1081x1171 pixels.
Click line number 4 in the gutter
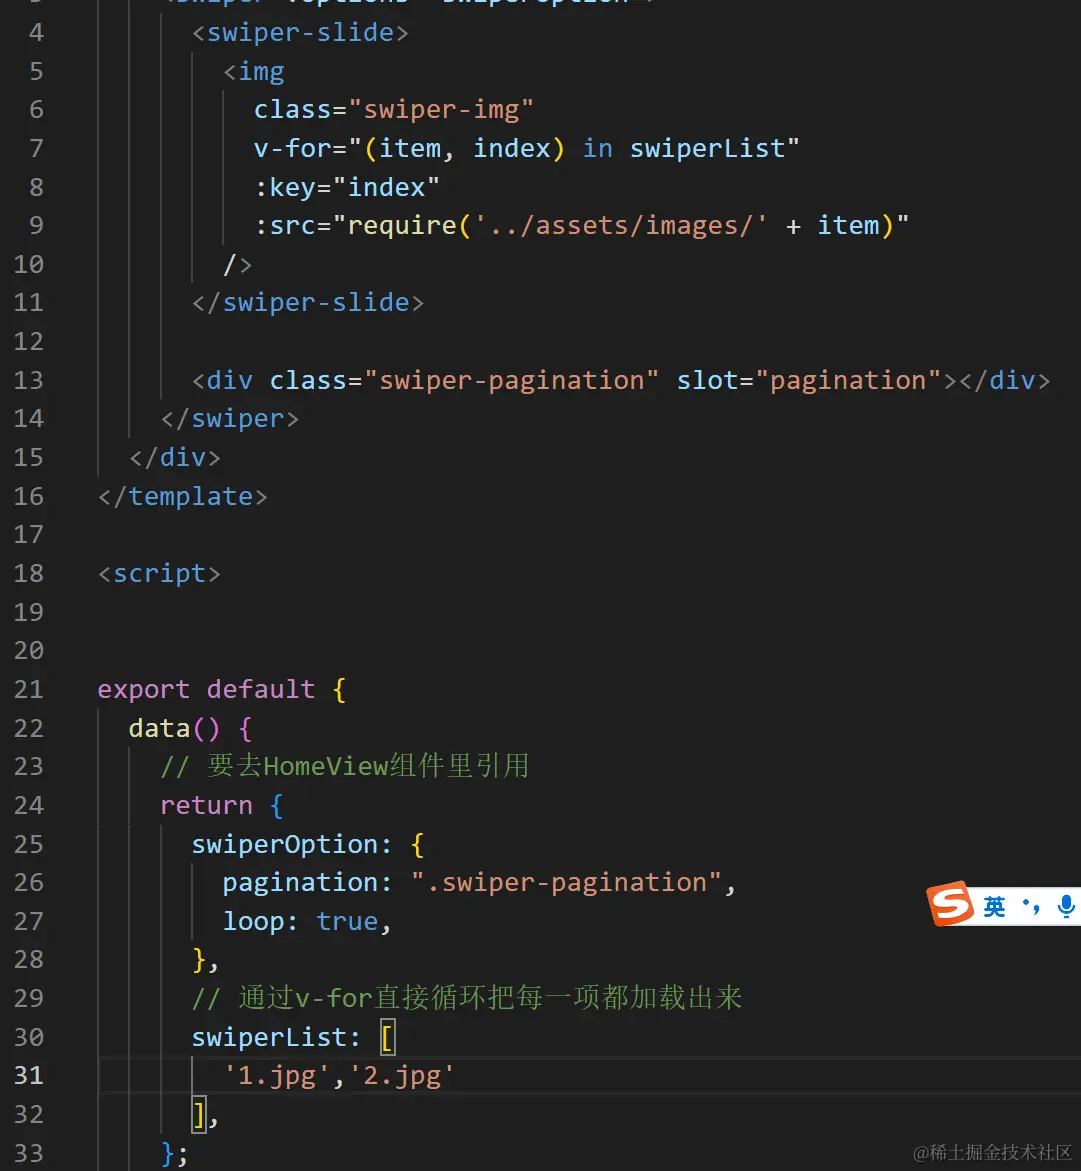click(x=36, y=33)
